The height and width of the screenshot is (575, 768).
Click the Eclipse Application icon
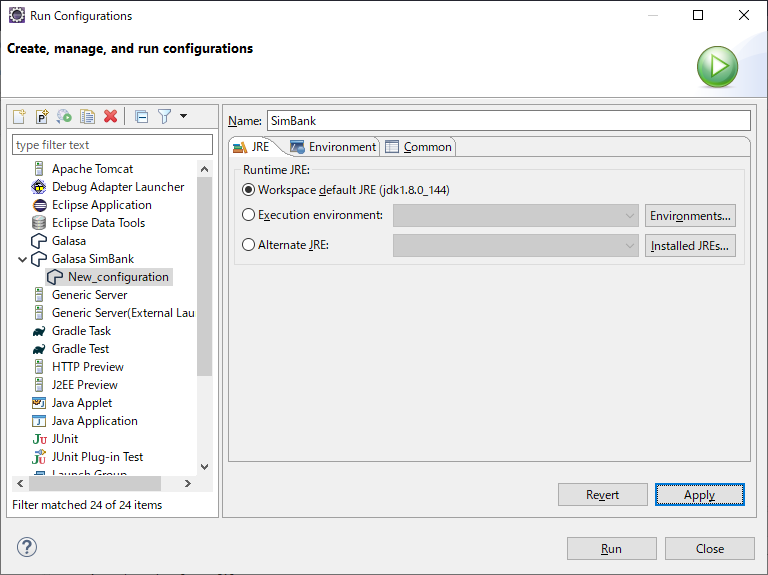(39, 205)
